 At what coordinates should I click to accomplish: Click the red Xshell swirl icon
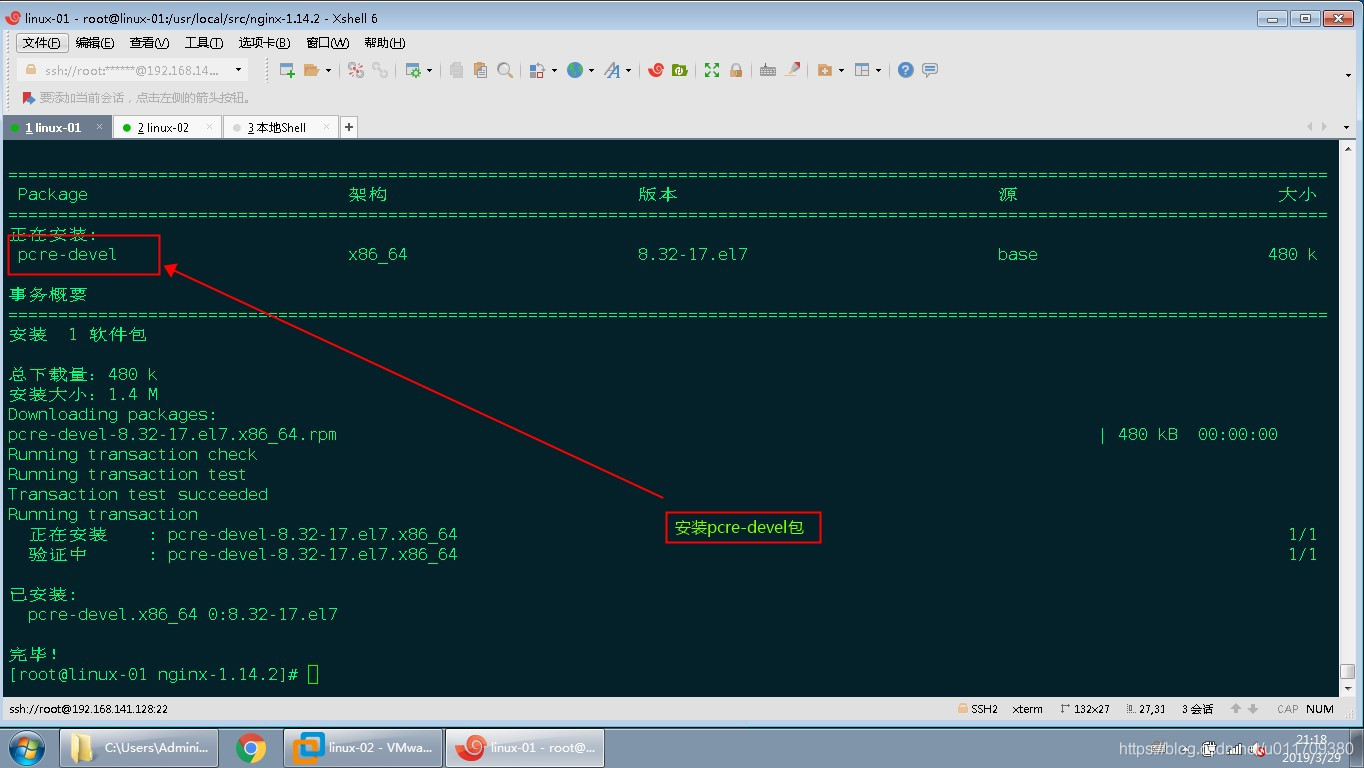(x=656, y=70)
